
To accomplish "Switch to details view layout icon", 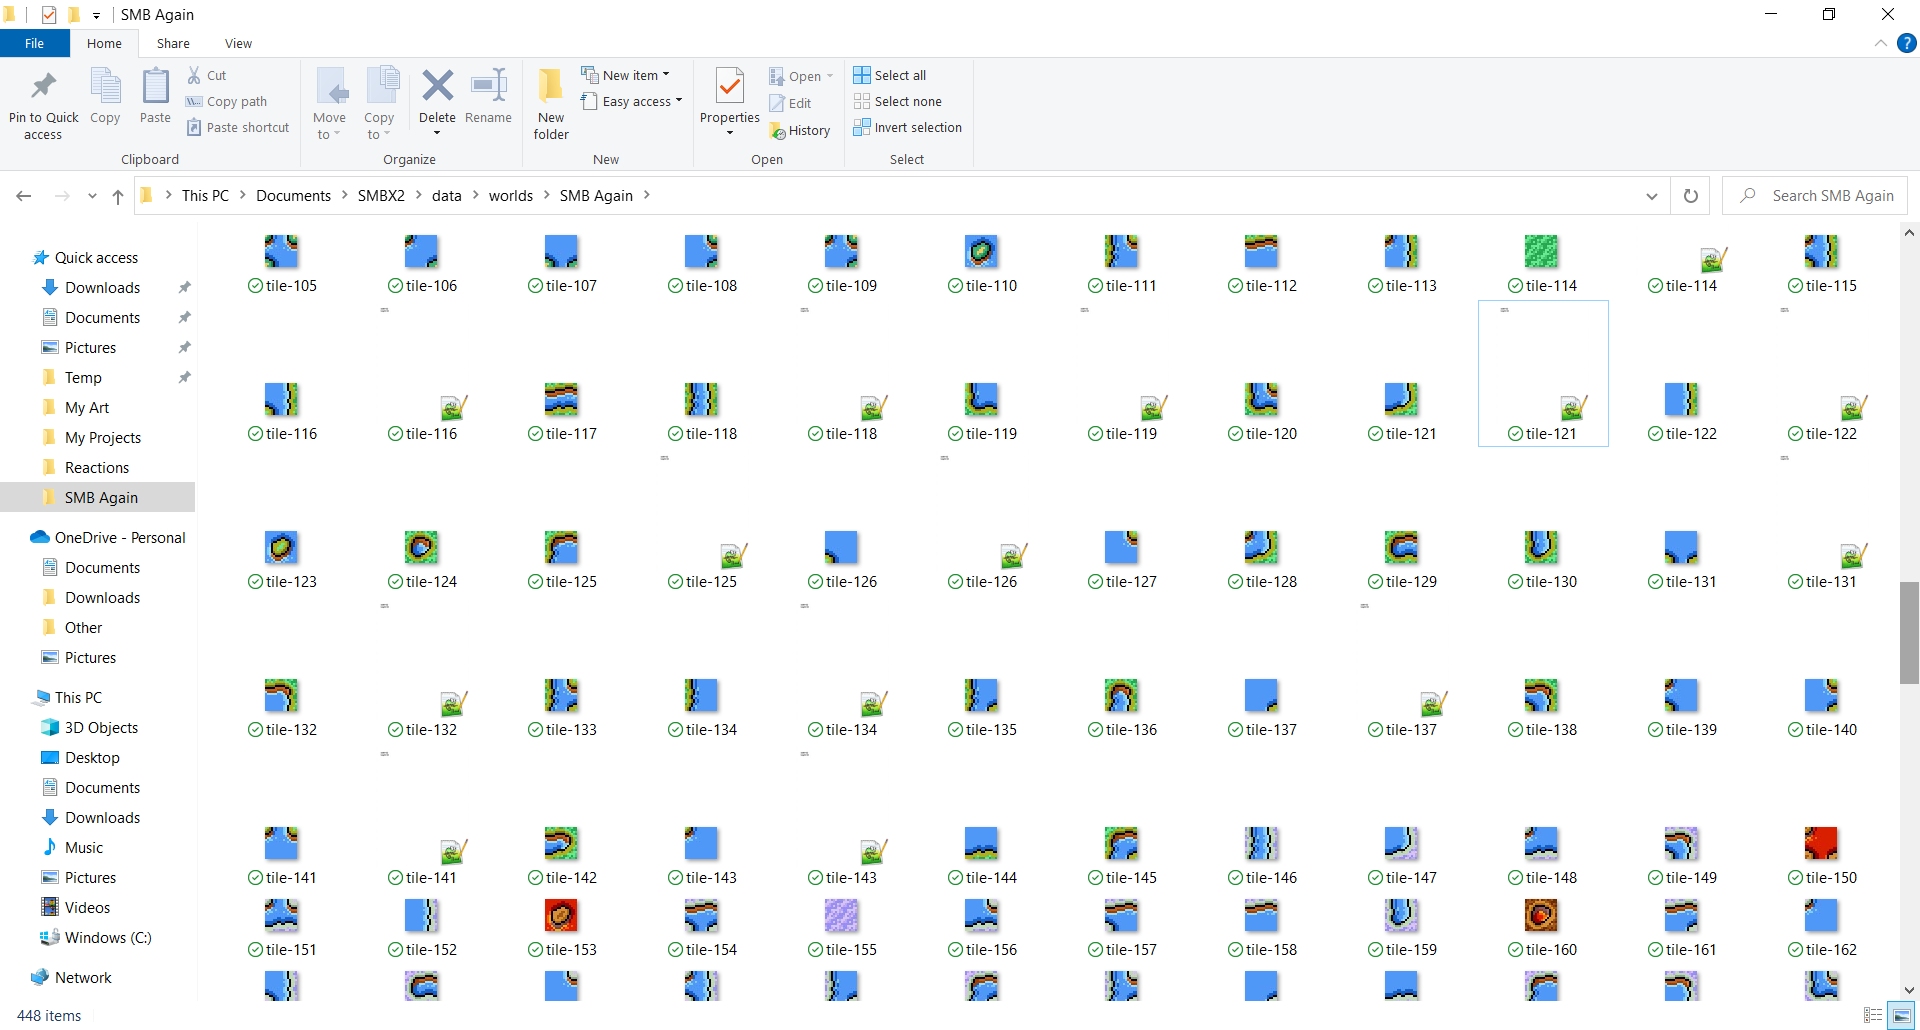I will (1873, 1015).
